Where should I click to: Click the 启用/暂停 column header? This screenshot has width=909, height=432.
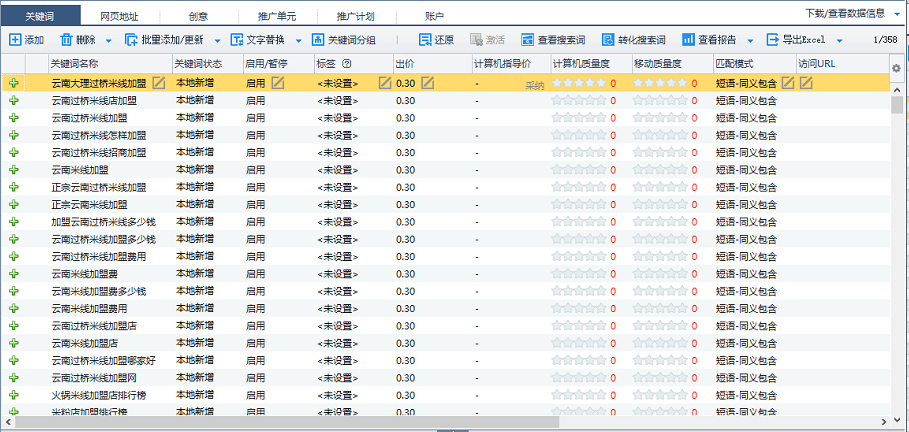pyautogui.click(x=278, y=64)
